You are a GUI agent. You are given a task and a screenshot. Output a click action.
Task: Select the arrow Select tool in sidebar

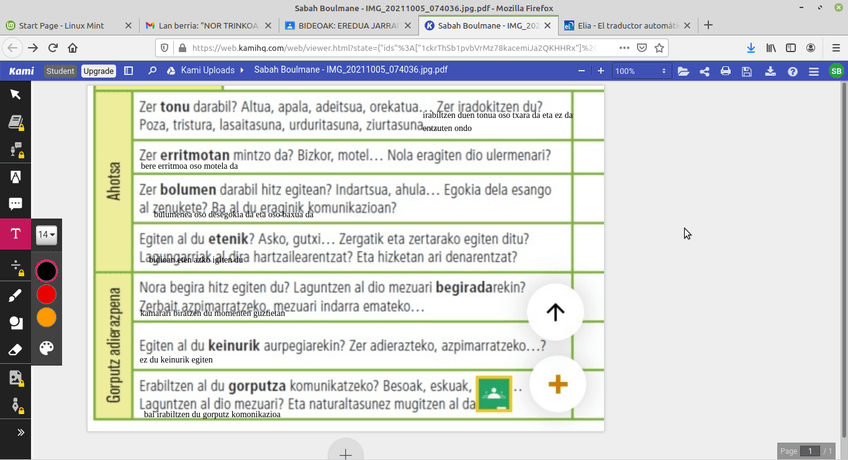(15, 94)
